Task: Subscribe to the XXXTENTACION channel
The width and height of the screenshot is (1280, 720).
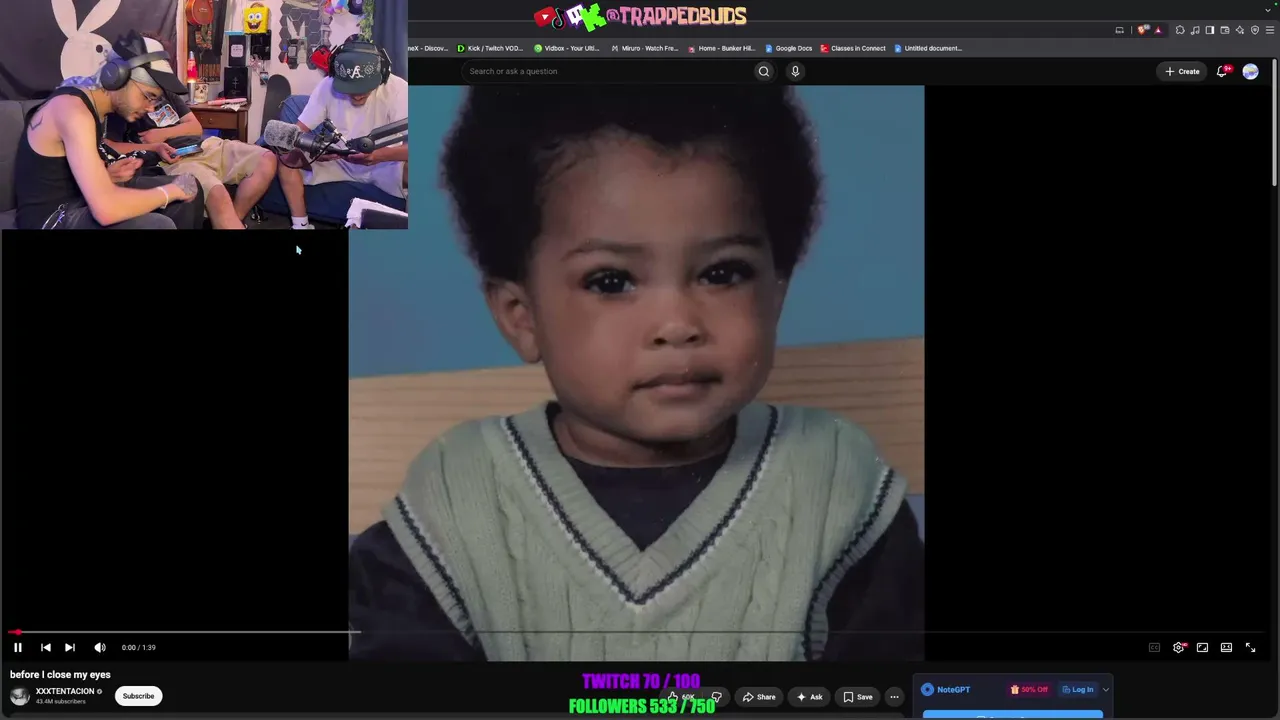Action: pyautogui.click(x=138, y=696)
